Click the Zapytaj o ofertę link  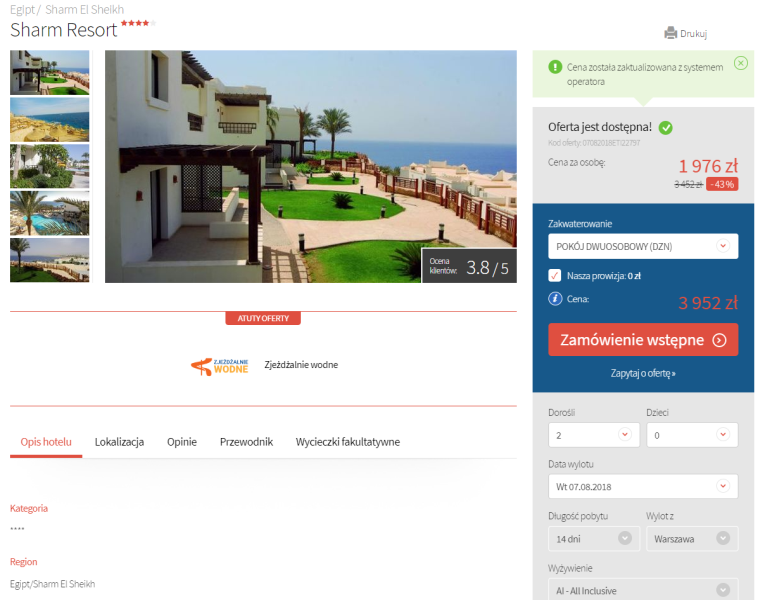643,373
